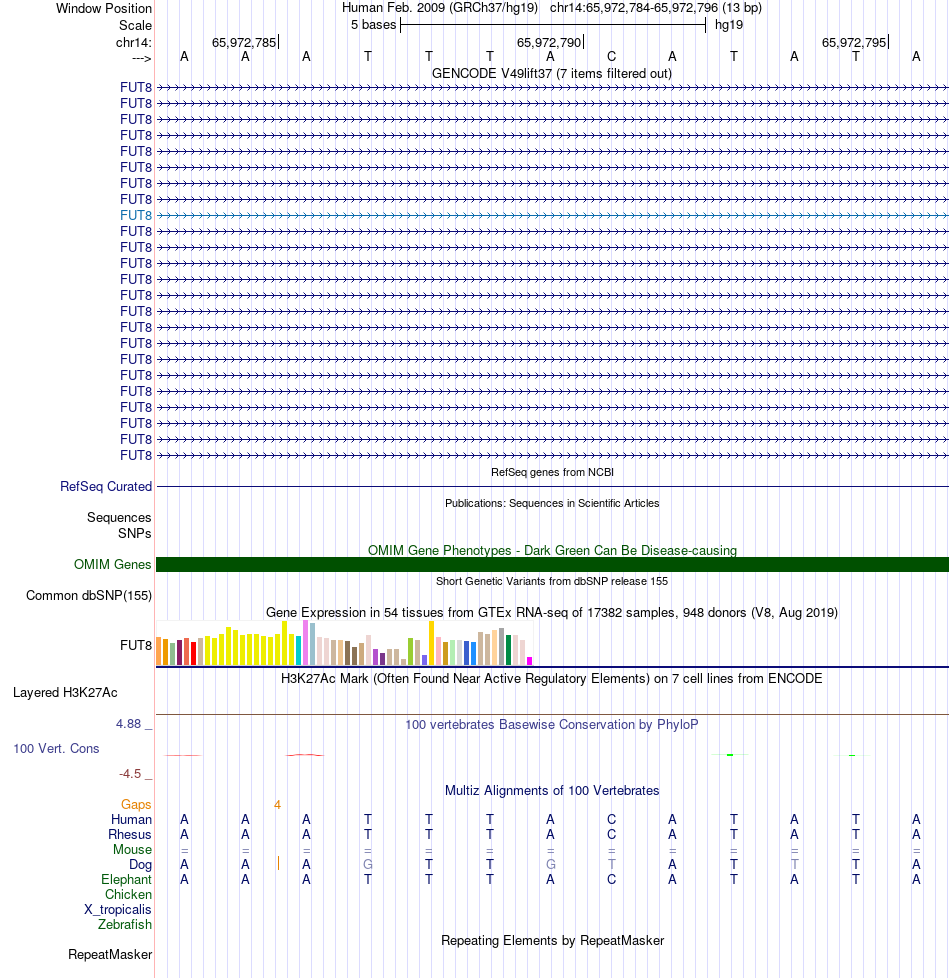Click the 'Gaps' row label
The width and height of the screenshot is (950, 978).
pyautogui.click(x=137, y=805)
